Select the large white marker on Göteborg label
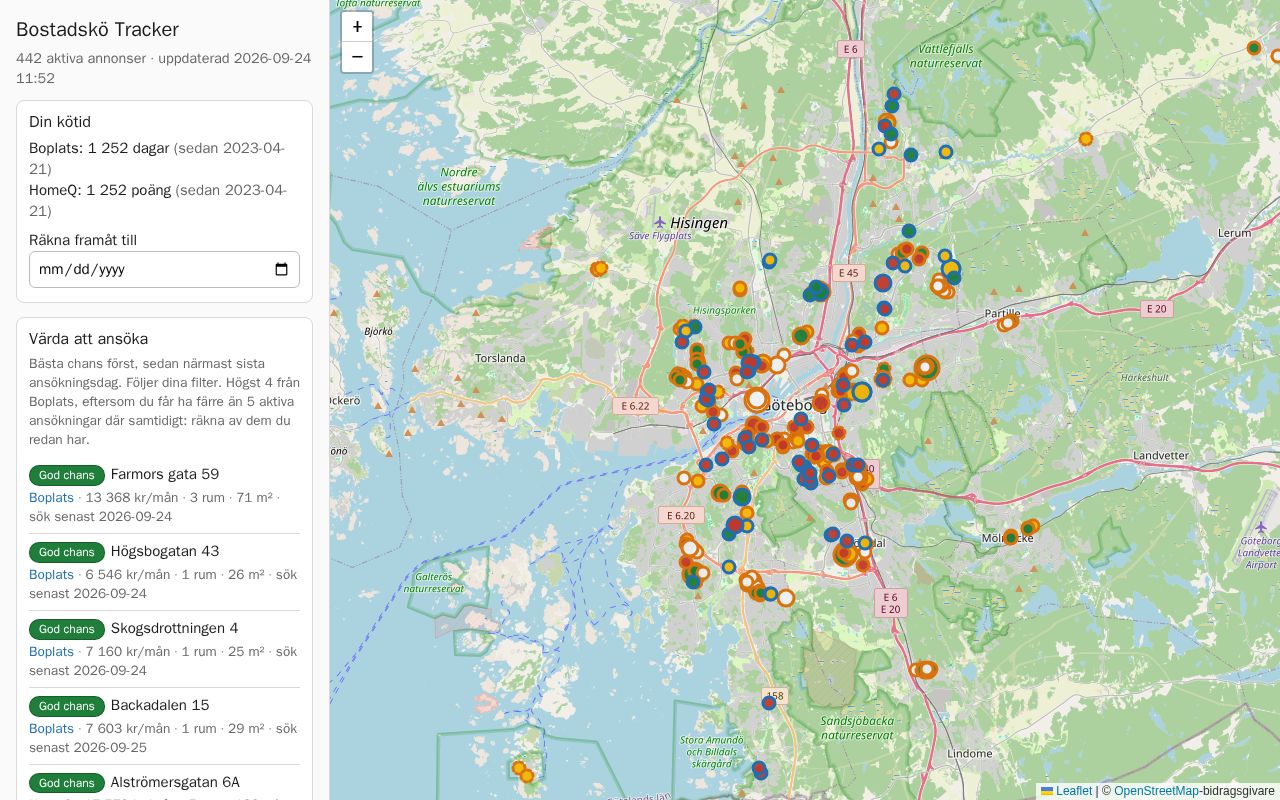The height and width of the screenshot is (800, 1280). coord(757,400)
